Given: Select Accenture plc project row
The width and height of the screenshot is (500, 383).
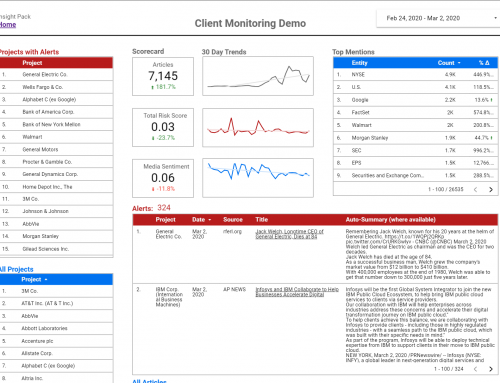Looking at the screenshot, I should pos(56,341).
